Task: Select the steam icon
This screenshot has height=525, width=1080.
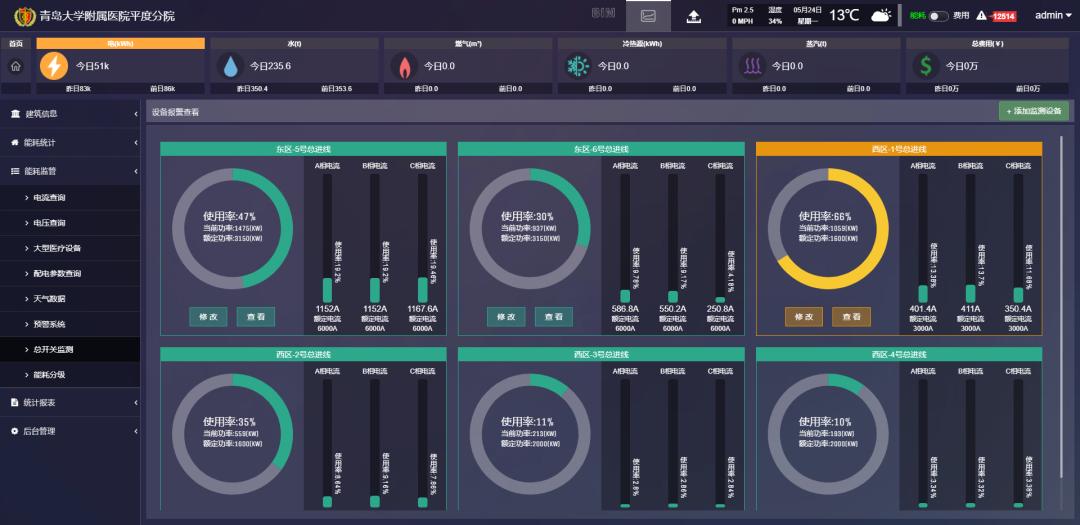Action: (752, 66)
